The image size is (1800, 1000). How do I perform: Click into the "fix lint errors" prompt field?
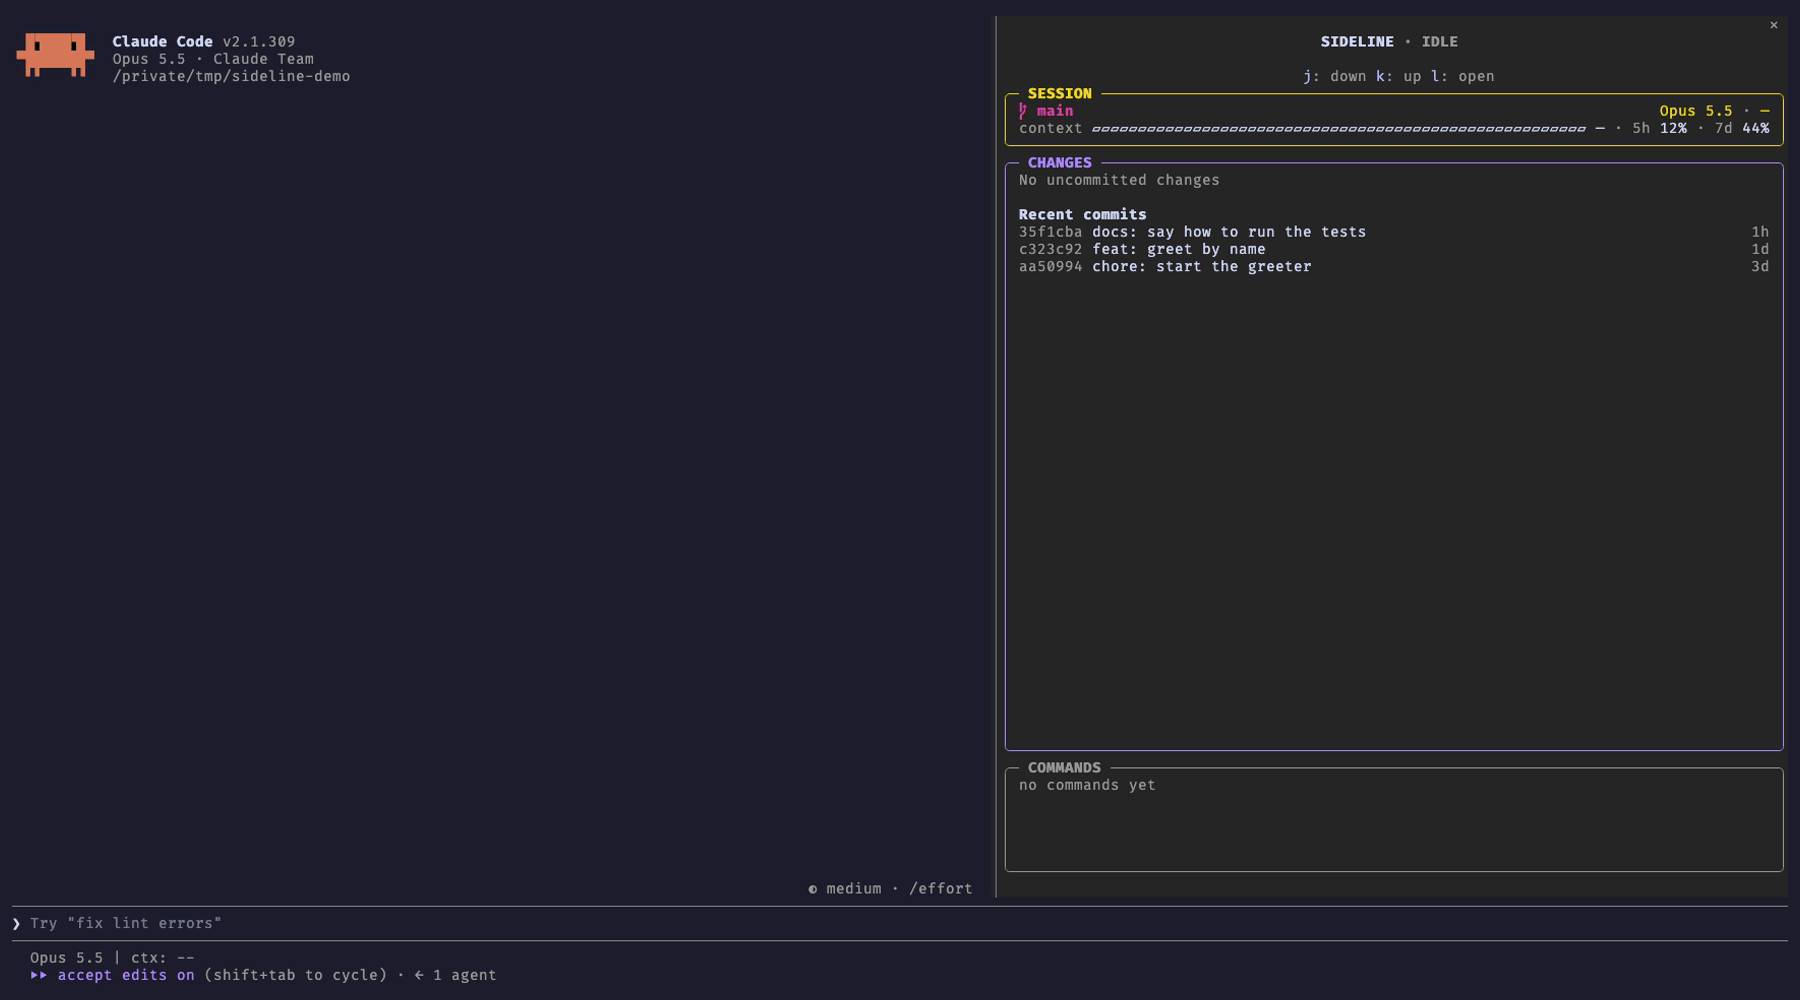click(x=900, y=924)
